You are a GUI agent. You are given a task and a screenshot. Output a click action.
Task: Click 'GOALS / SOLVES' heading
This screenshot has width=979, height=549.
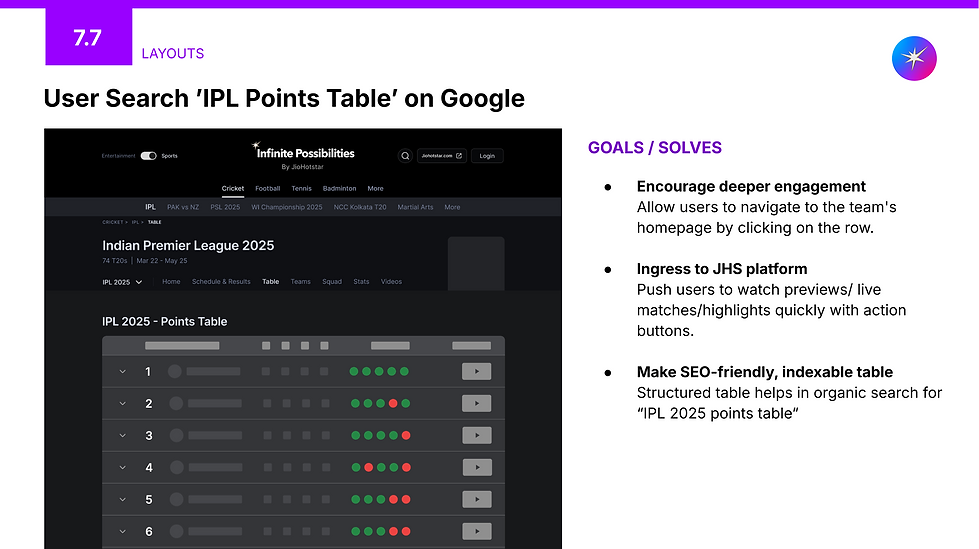(x=654, y=147)
